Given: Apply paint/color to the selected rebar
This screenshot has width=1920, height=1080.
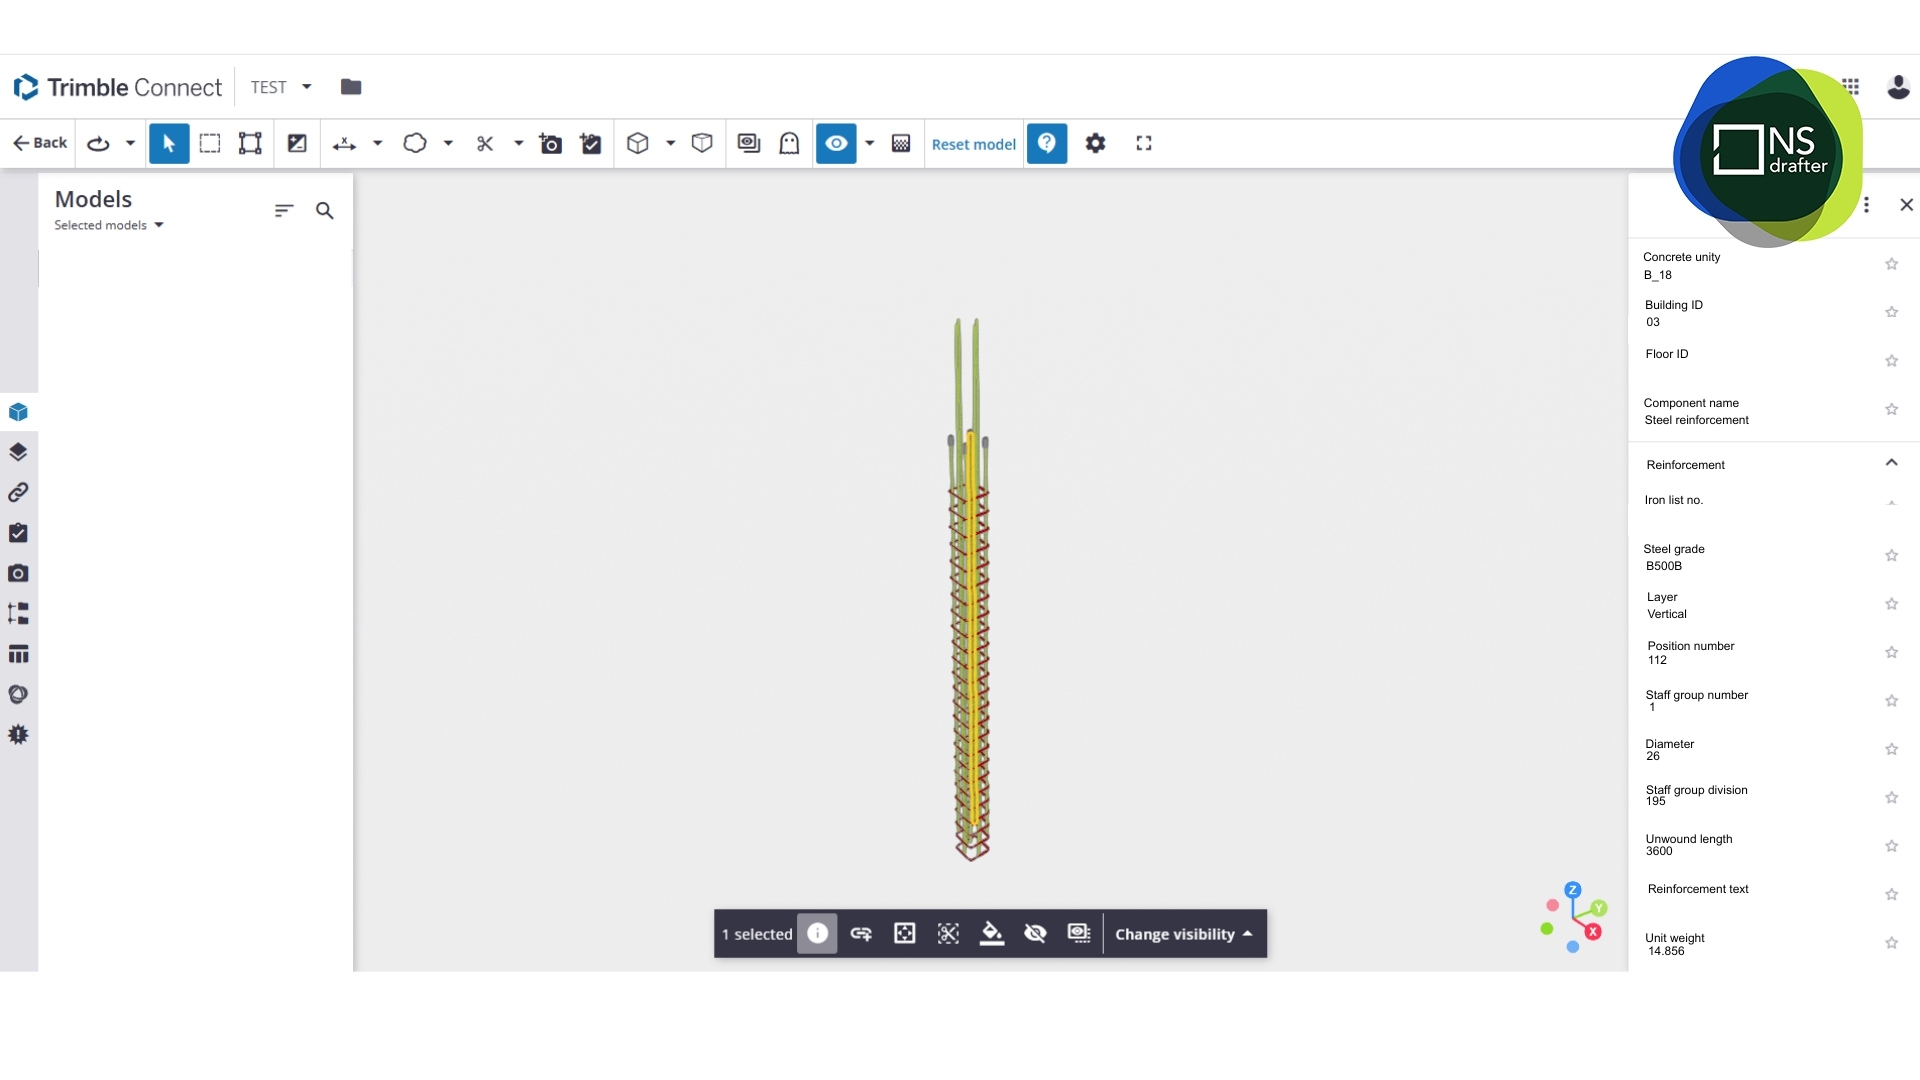Looking at the screenshot, I should click(992, 933).
